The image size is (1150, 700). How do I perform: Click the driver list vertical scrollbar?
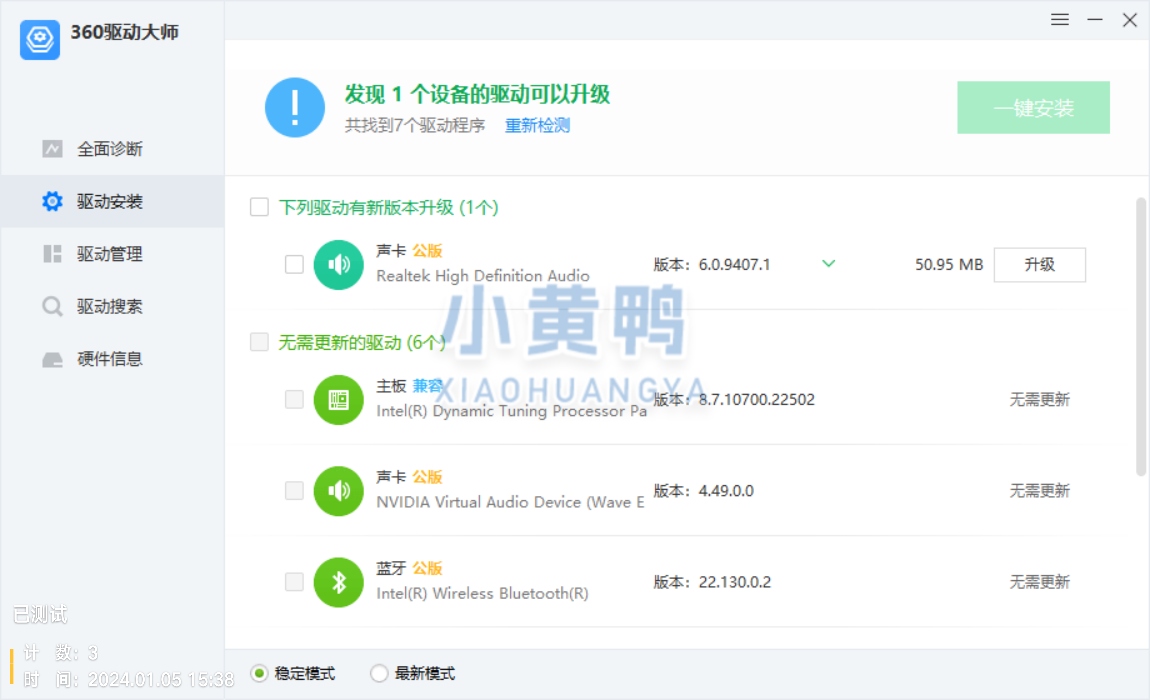click(1140, 336)
